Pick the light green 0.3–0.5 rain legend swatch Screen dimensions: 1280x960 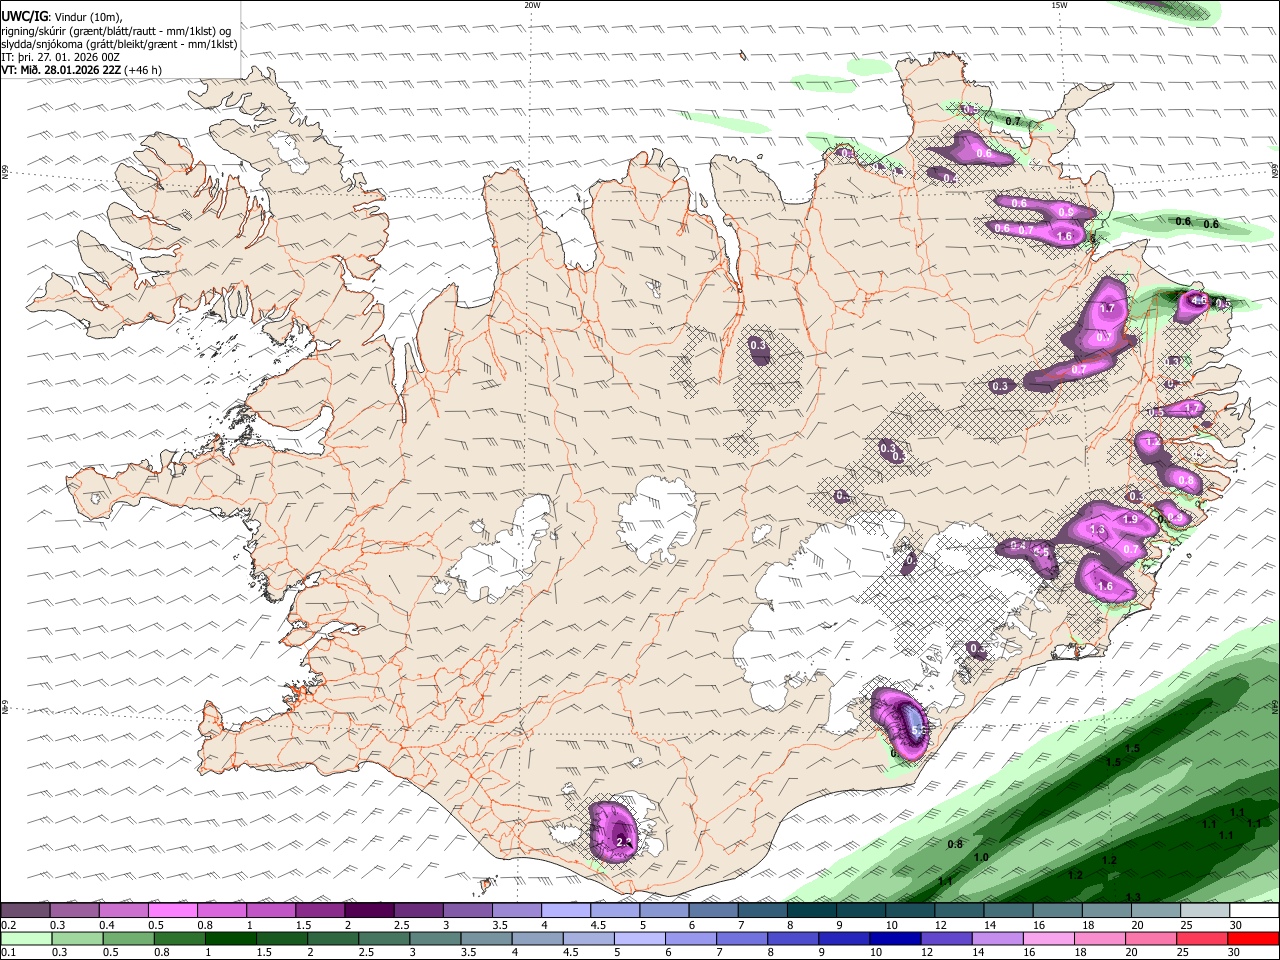pyautogui.click(x=78, y=939)
